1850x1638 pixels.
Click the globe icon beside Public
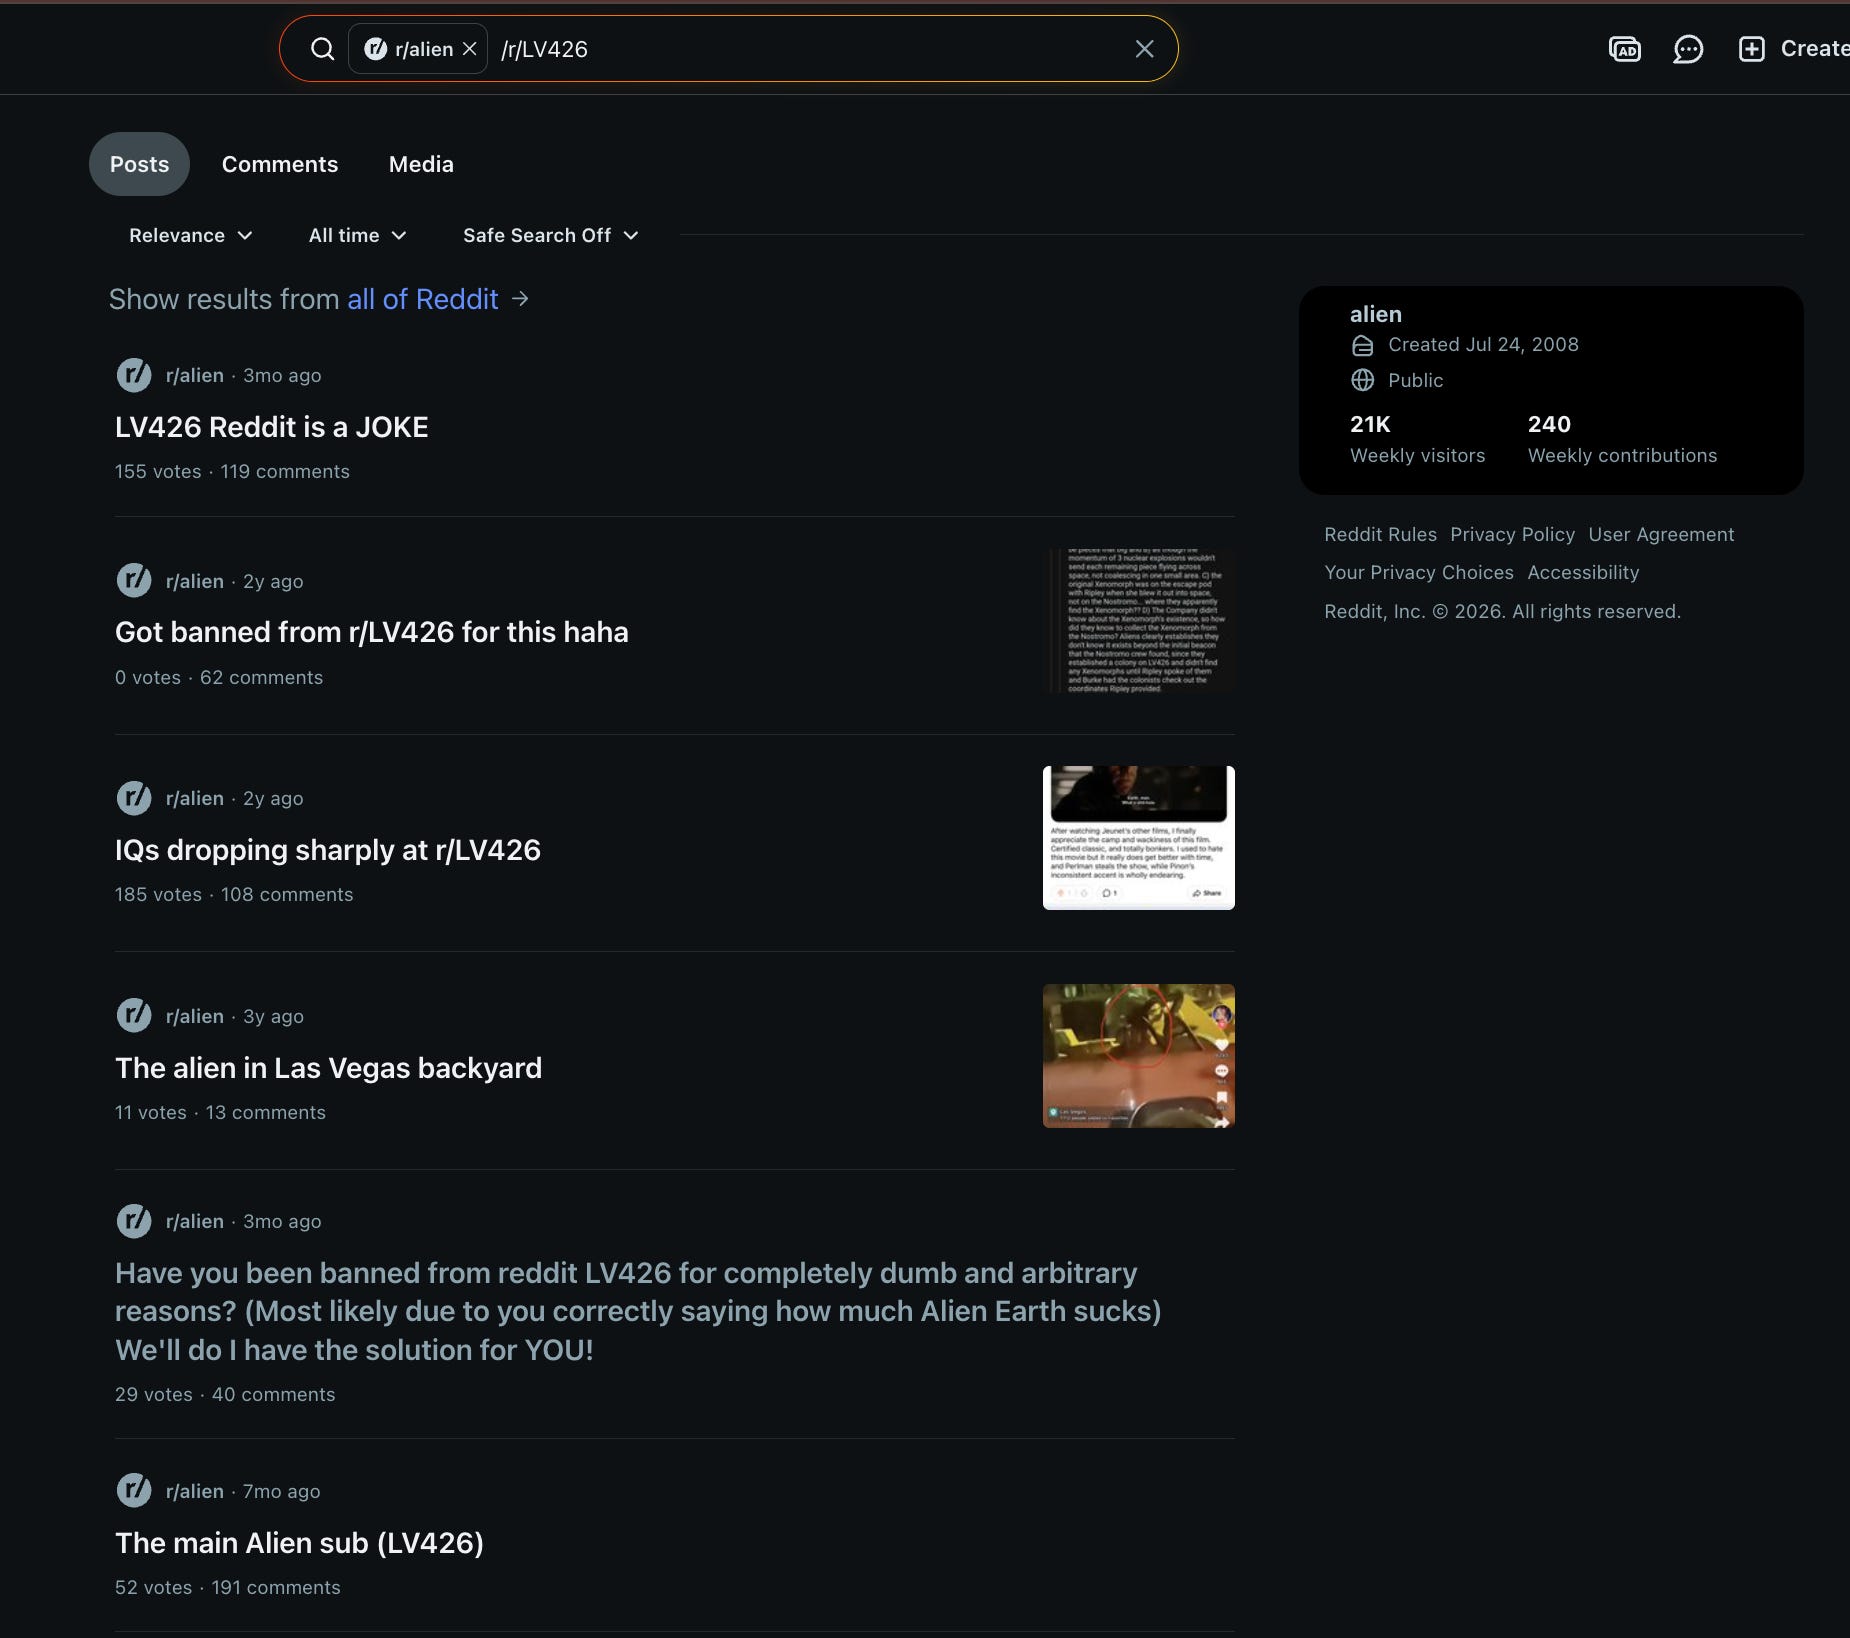coord(1362,380)
